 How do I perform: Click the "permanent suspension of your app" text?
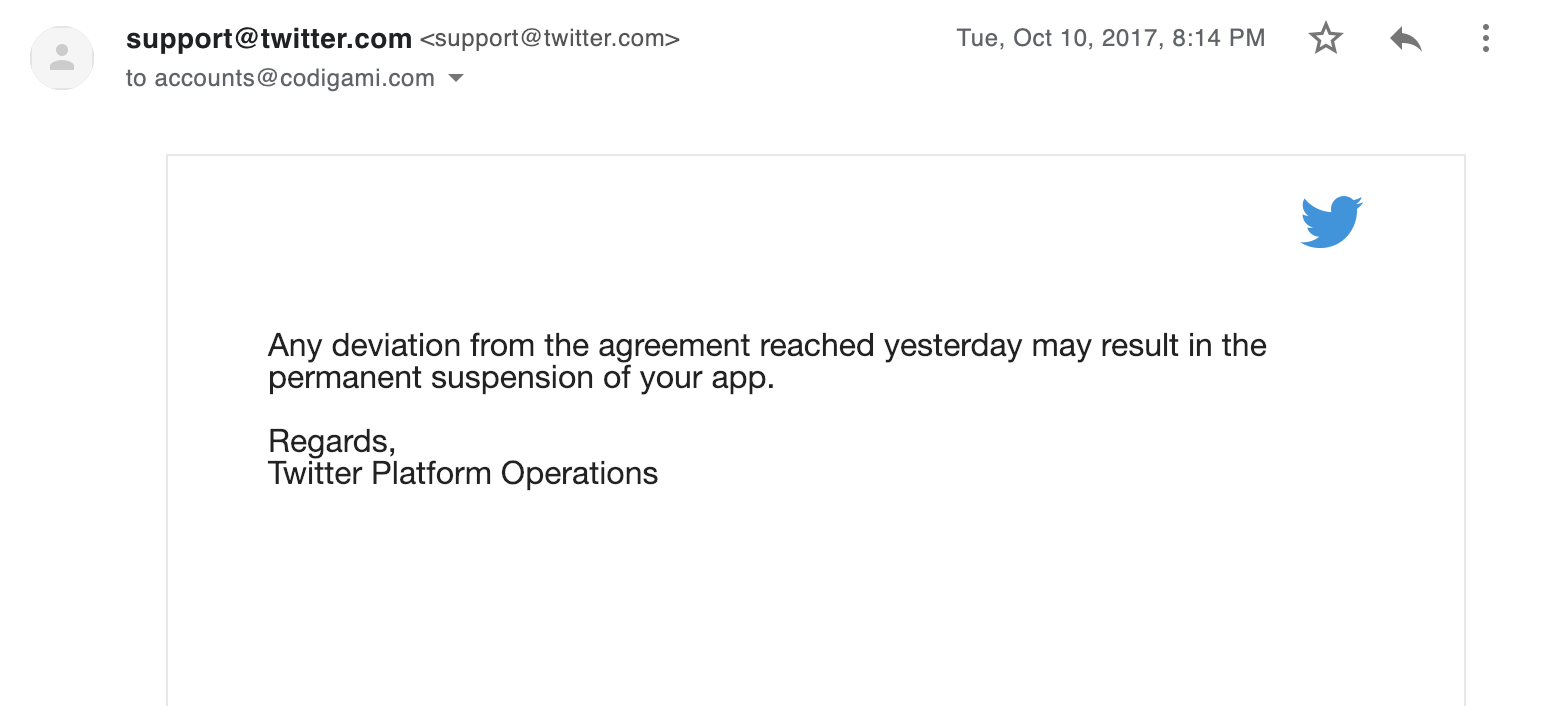click(x=520, y=378)
